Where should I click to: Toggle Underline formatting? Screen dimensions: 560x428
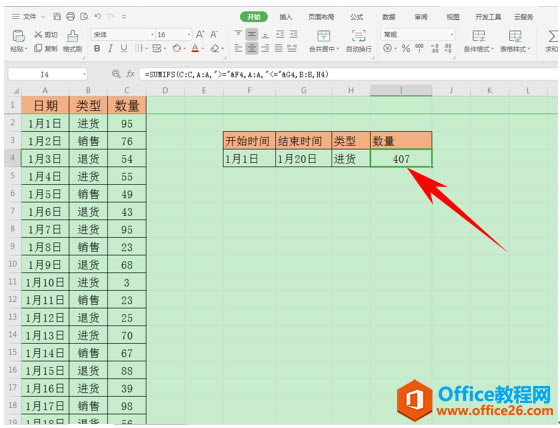[x=124, y=48]
